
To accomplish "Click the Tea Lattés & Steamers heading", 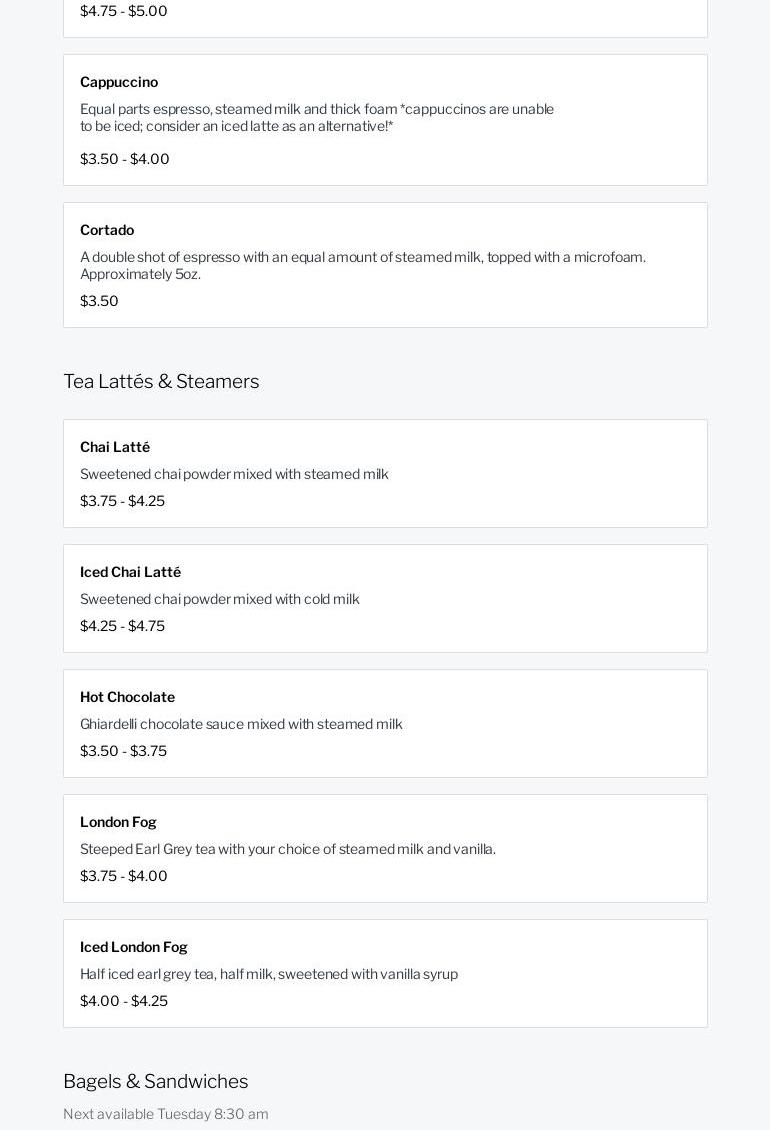I will [161, 381].
